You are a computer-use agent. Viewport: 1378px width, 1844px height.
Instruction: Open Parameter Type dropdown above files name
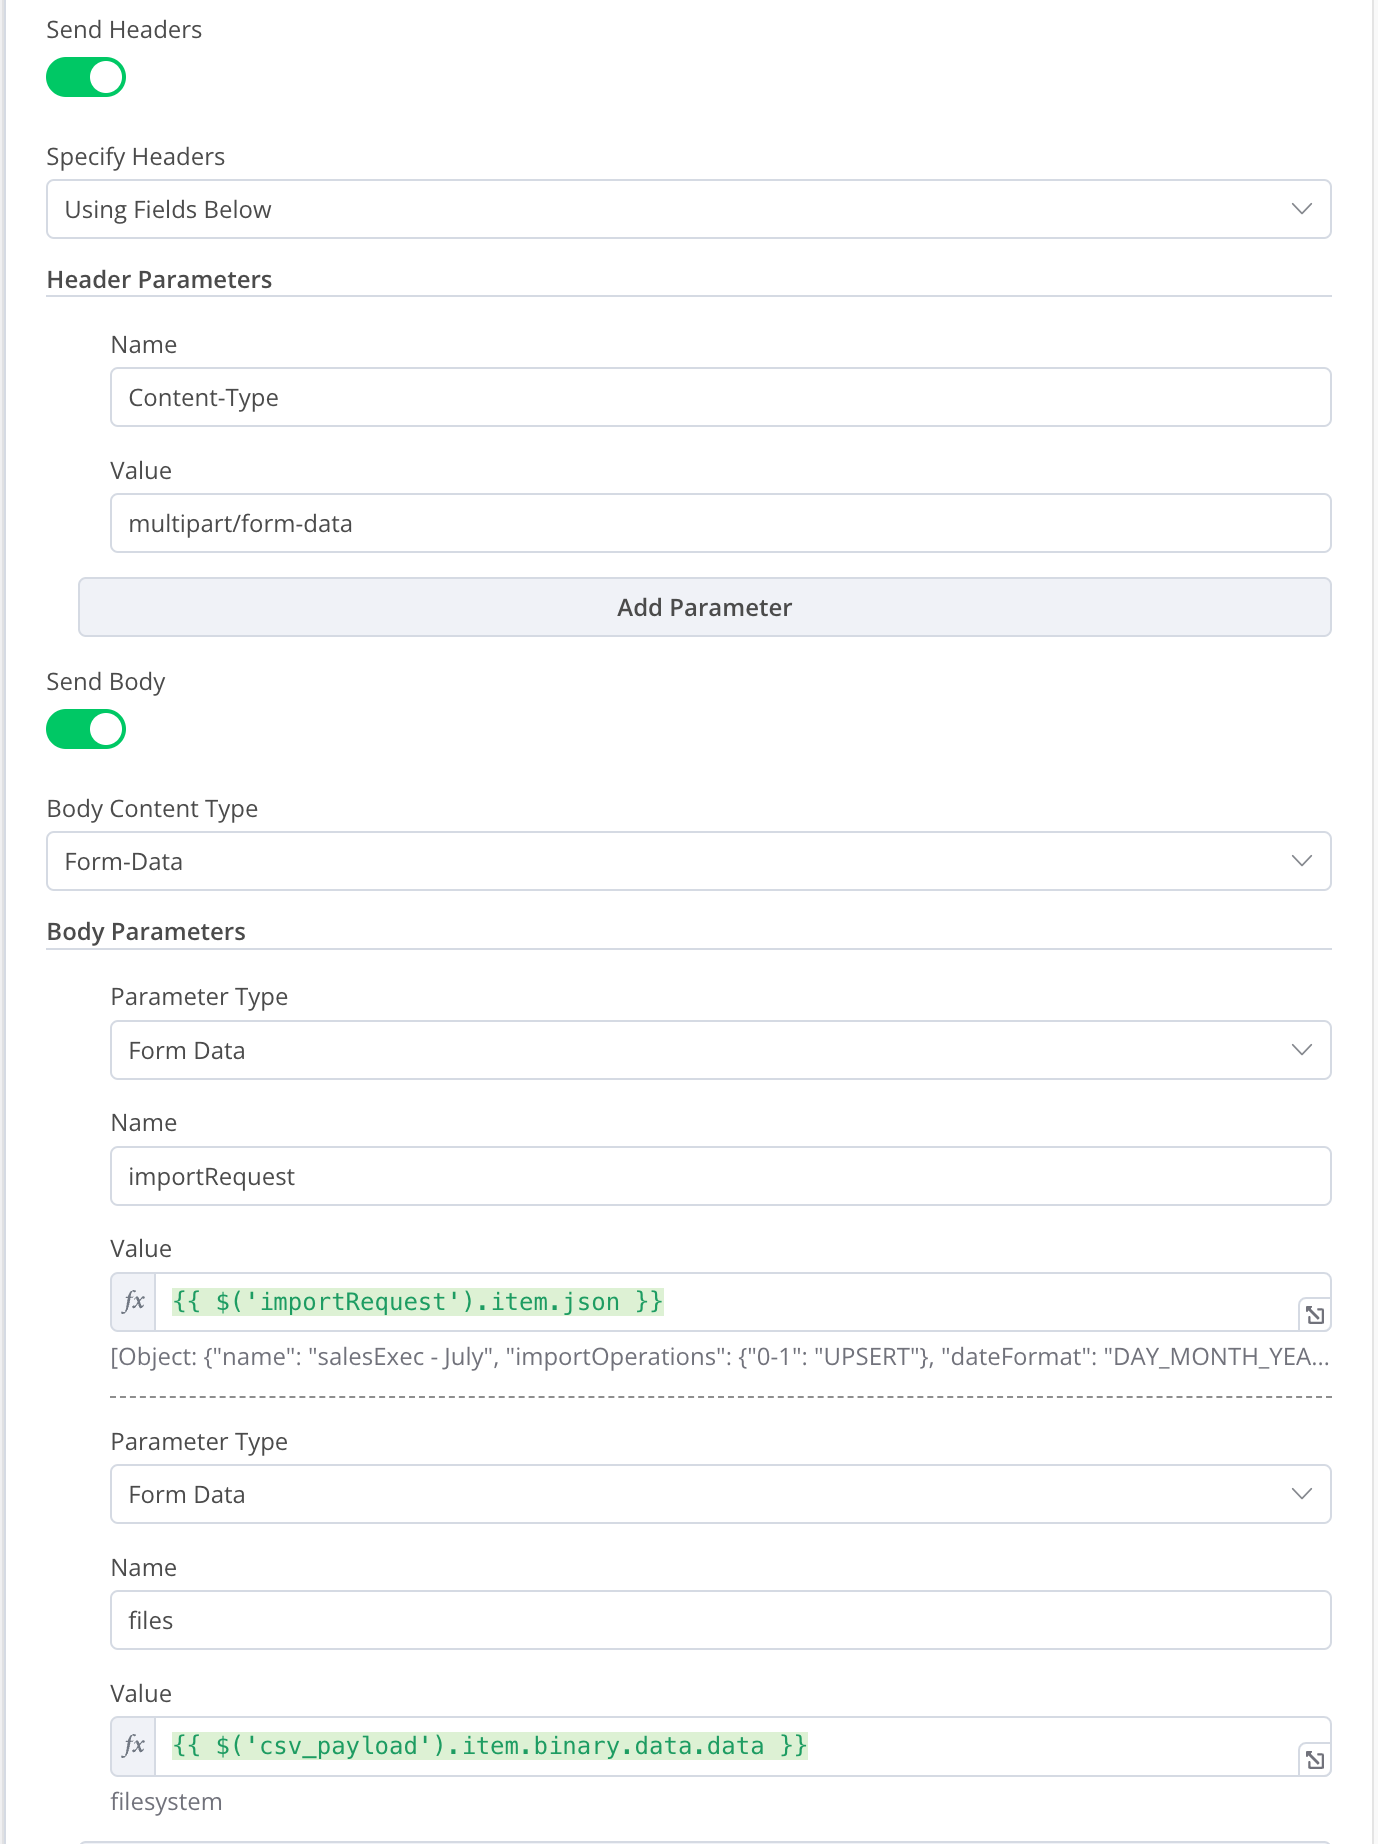coord(720,1494)
